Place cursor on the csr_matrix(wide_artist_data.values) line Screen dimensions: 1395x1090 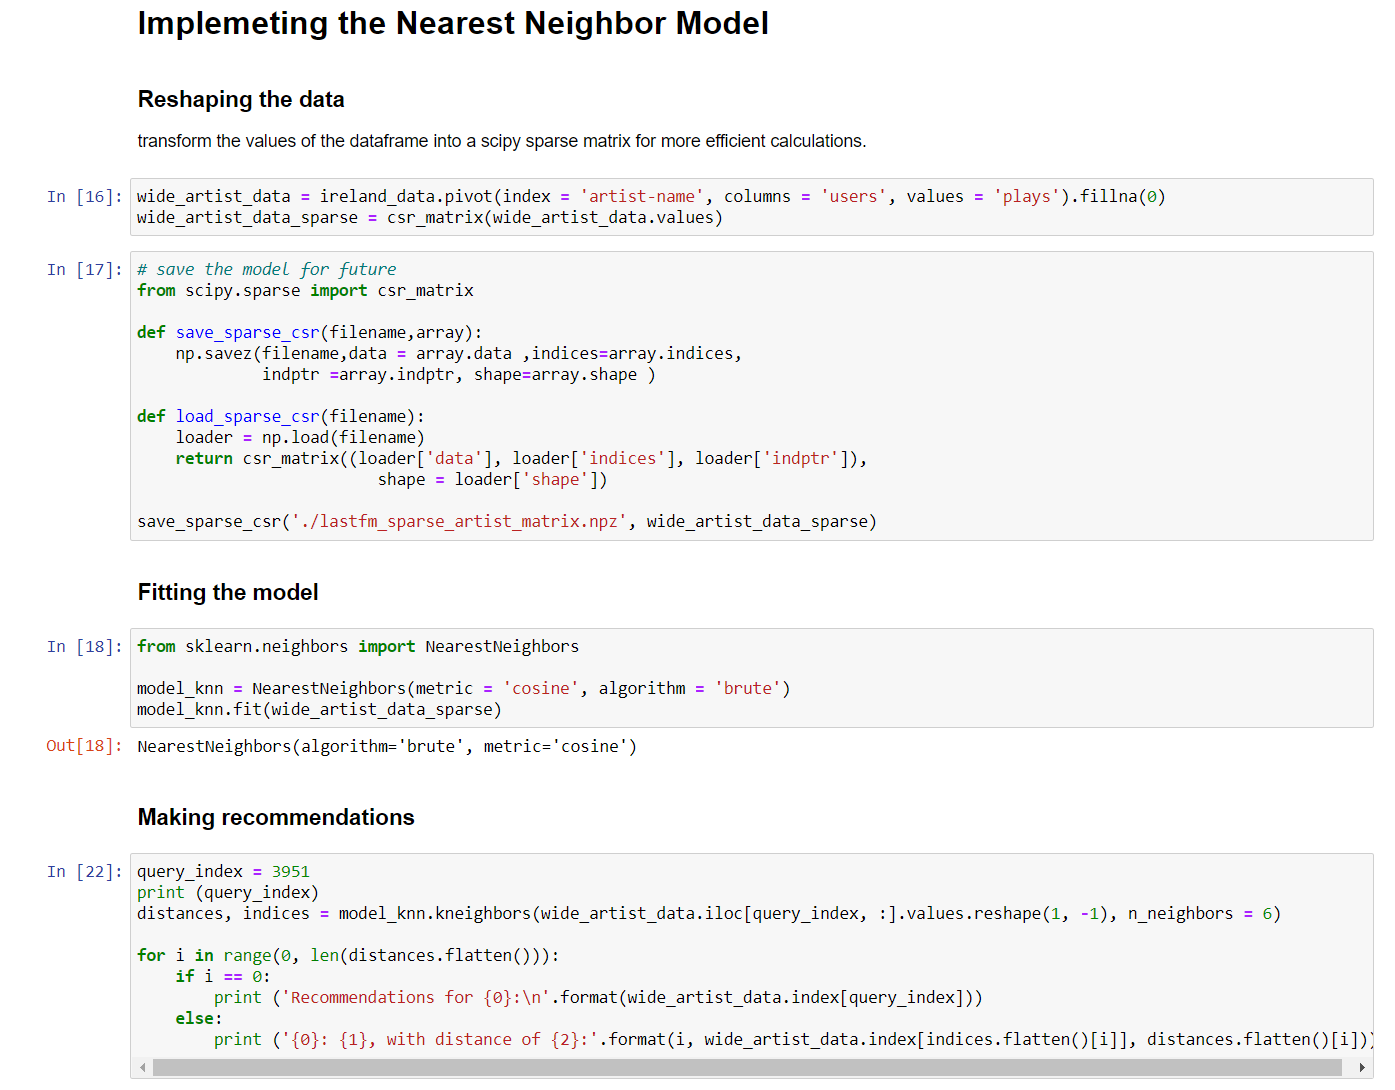coord(429,218)
